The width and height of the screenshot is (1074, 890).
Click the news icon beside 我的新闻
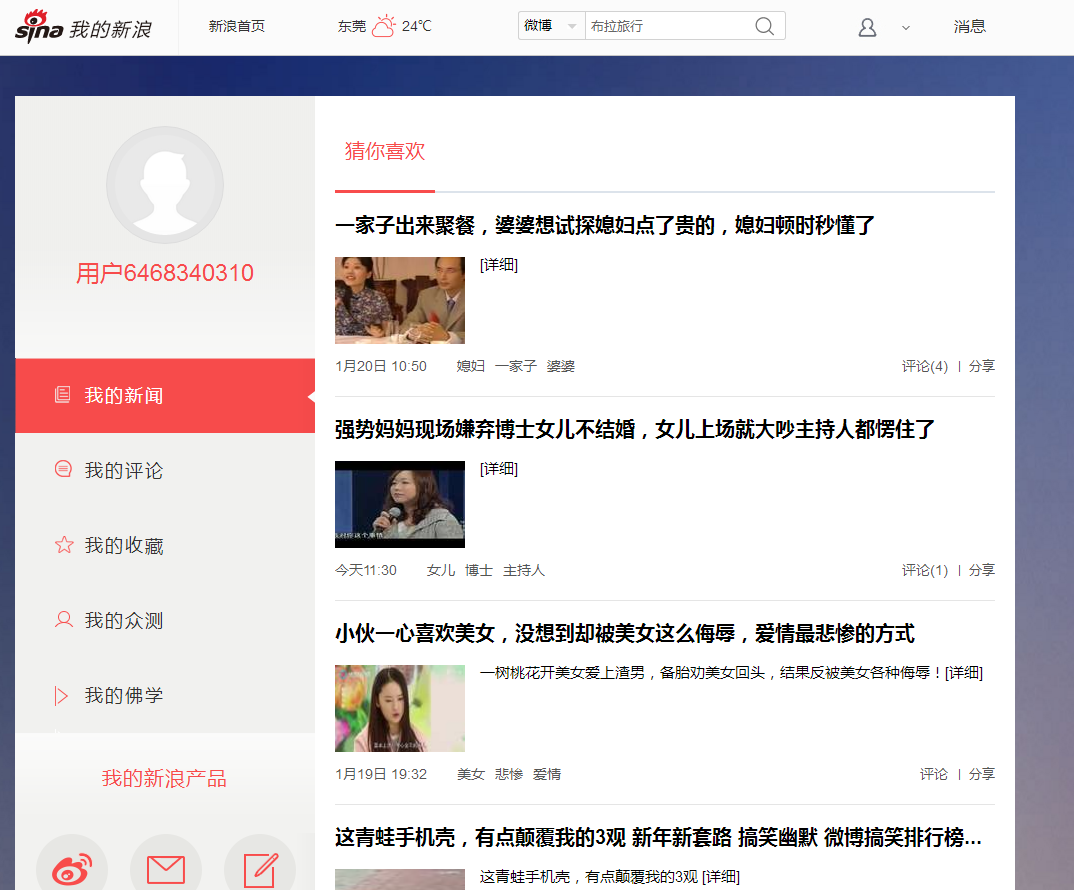point(62,395)
